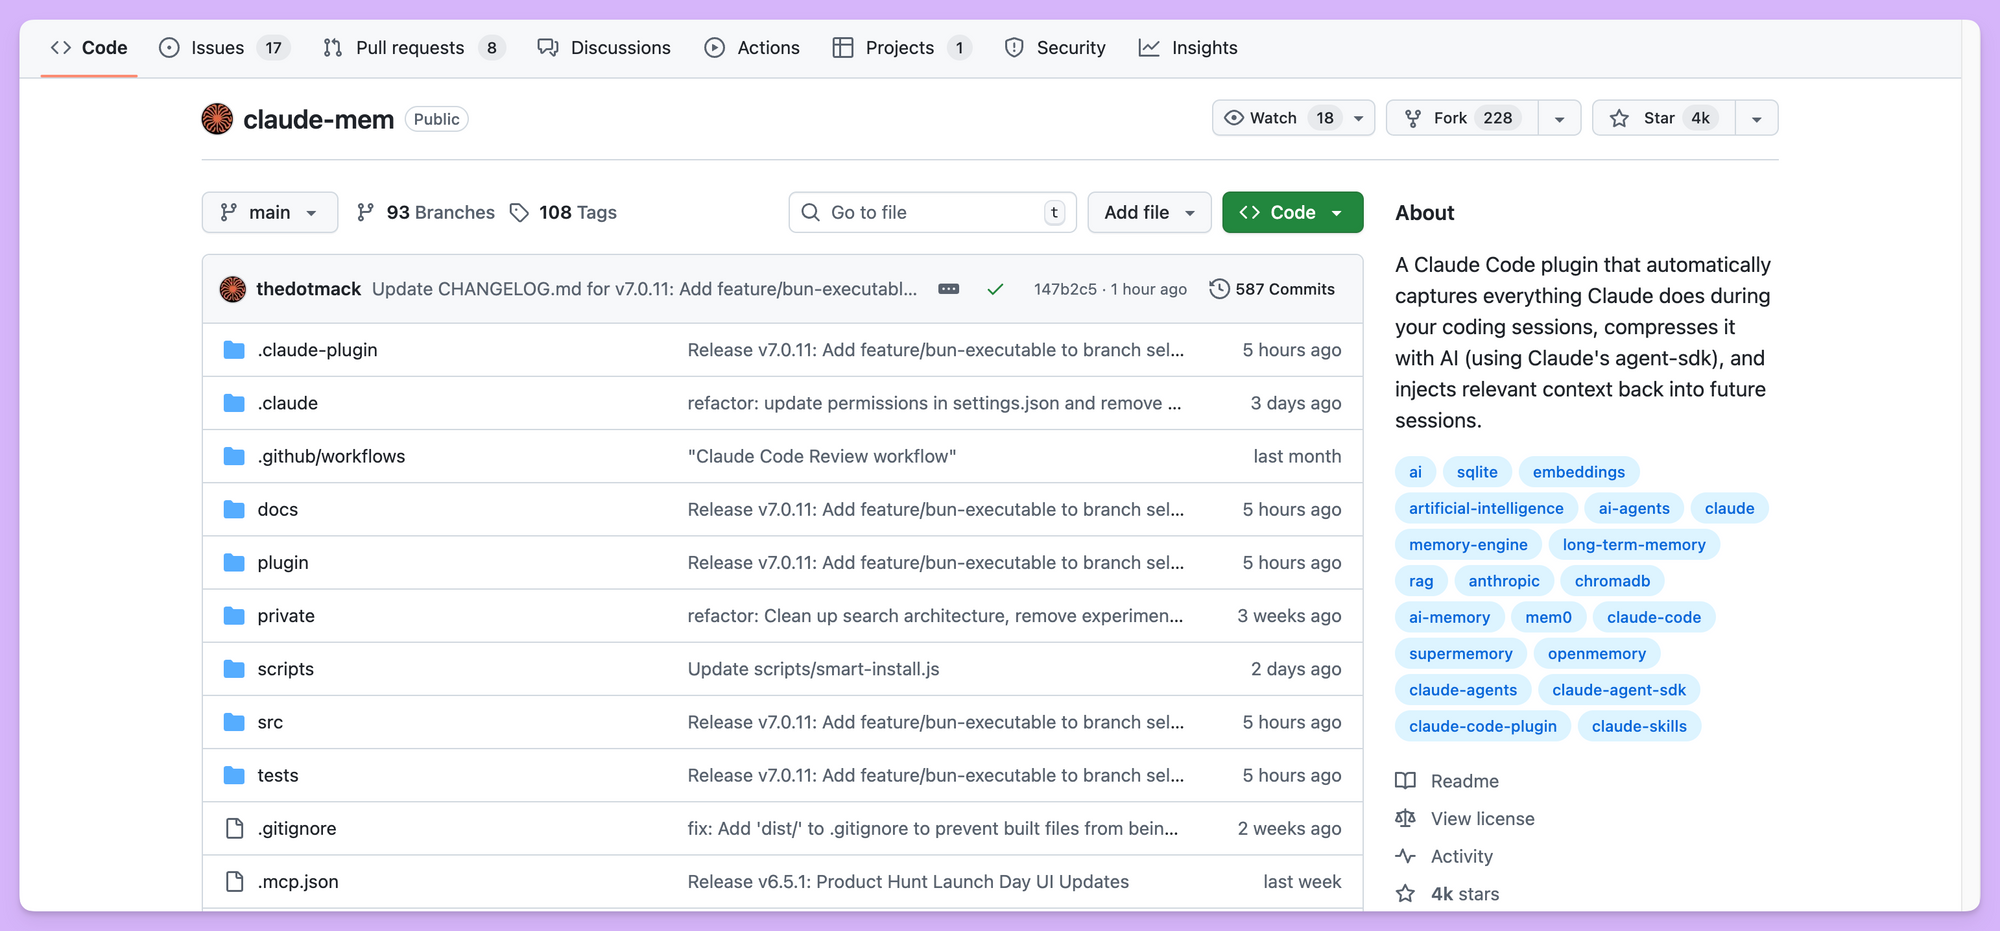
Task: Open the main branch selector dropdown
Action: [x=270, y=212]
